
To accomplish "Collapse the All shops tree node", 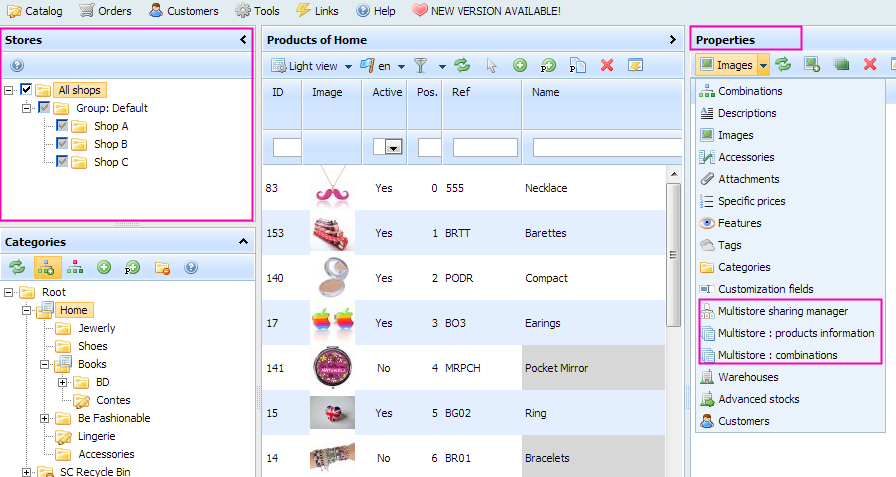I will tap(9, 90).
